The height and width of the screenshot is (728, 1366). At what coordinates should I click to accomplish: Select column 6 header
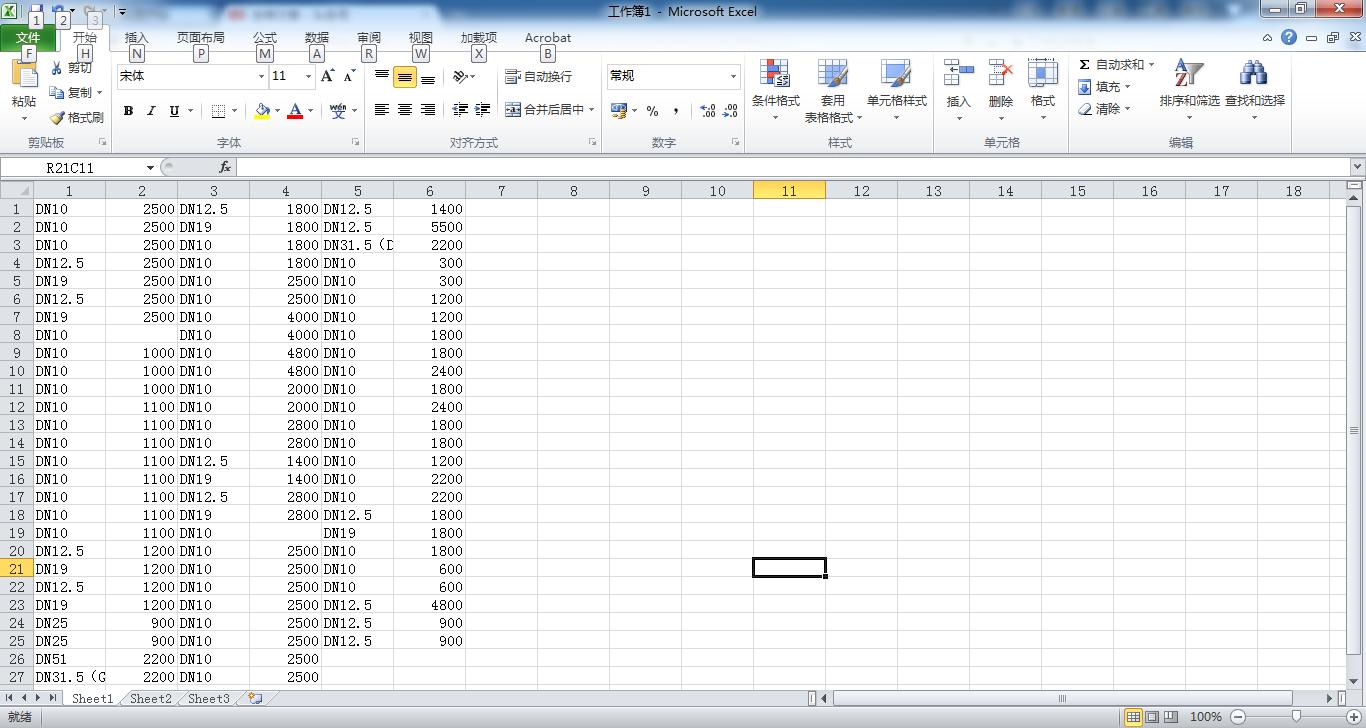pyautogui.click(x=429, y=190)
